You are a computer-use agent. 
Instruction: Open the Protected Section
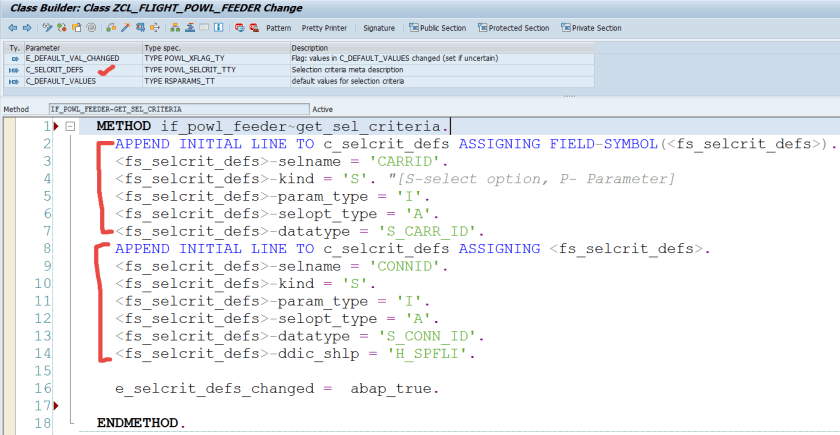coord(514,28)
